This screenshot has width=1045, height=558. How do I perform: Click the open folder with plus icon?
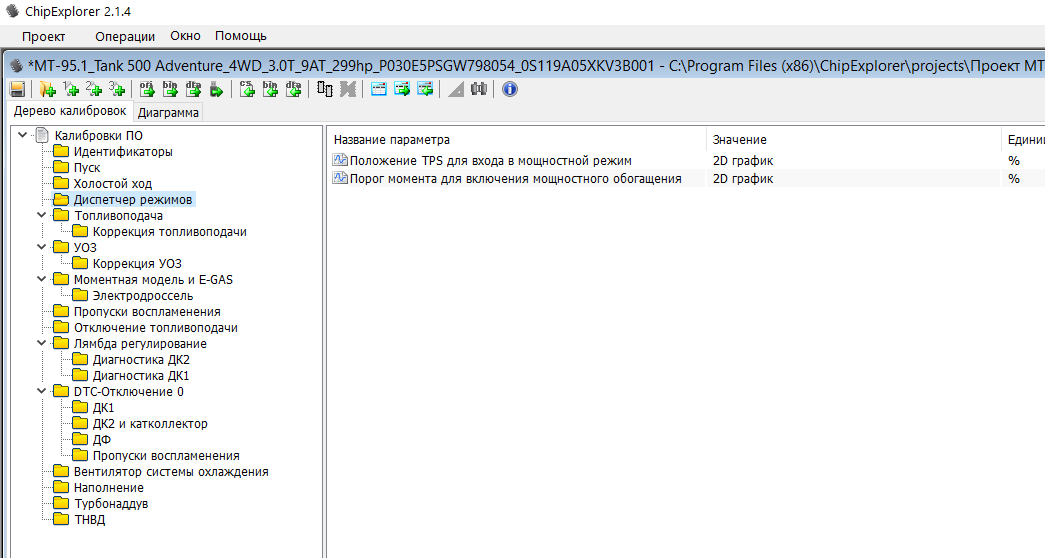46,89
